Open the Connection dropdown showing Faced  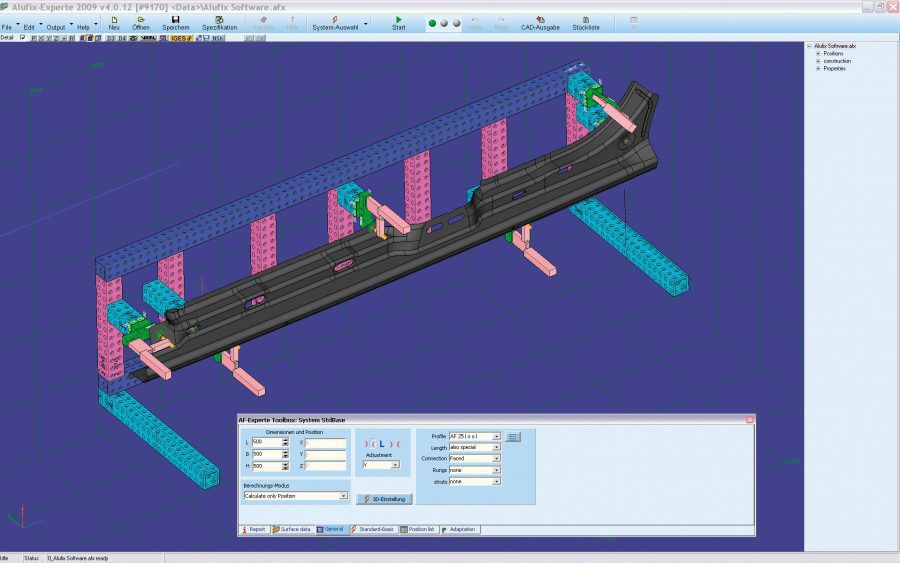pyautogui.click(x=497, y=459)
